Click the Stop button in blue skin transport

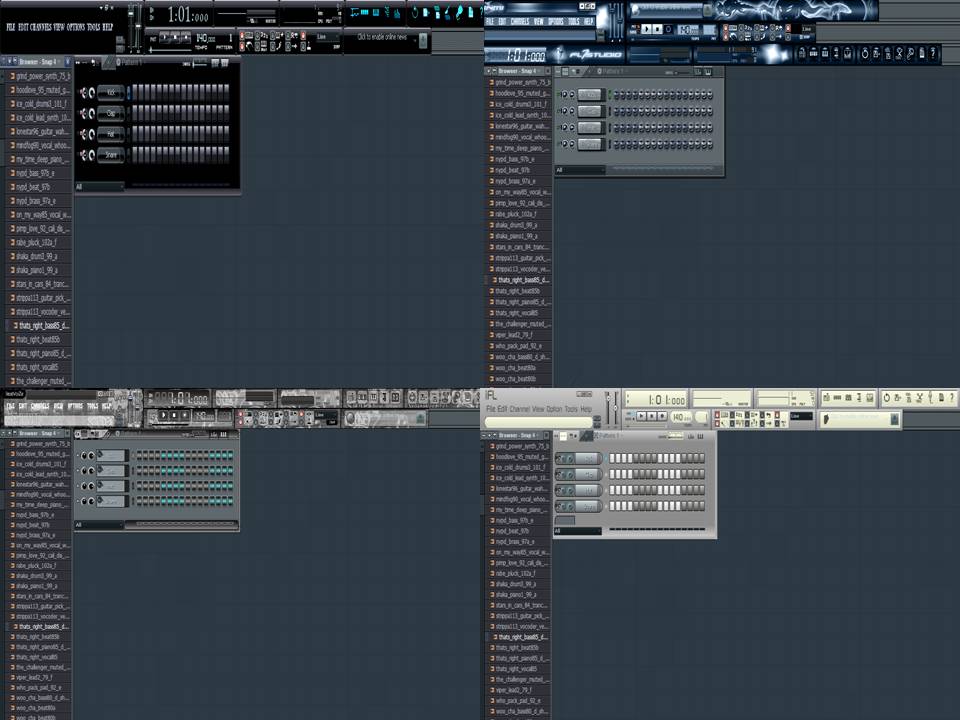658,29
